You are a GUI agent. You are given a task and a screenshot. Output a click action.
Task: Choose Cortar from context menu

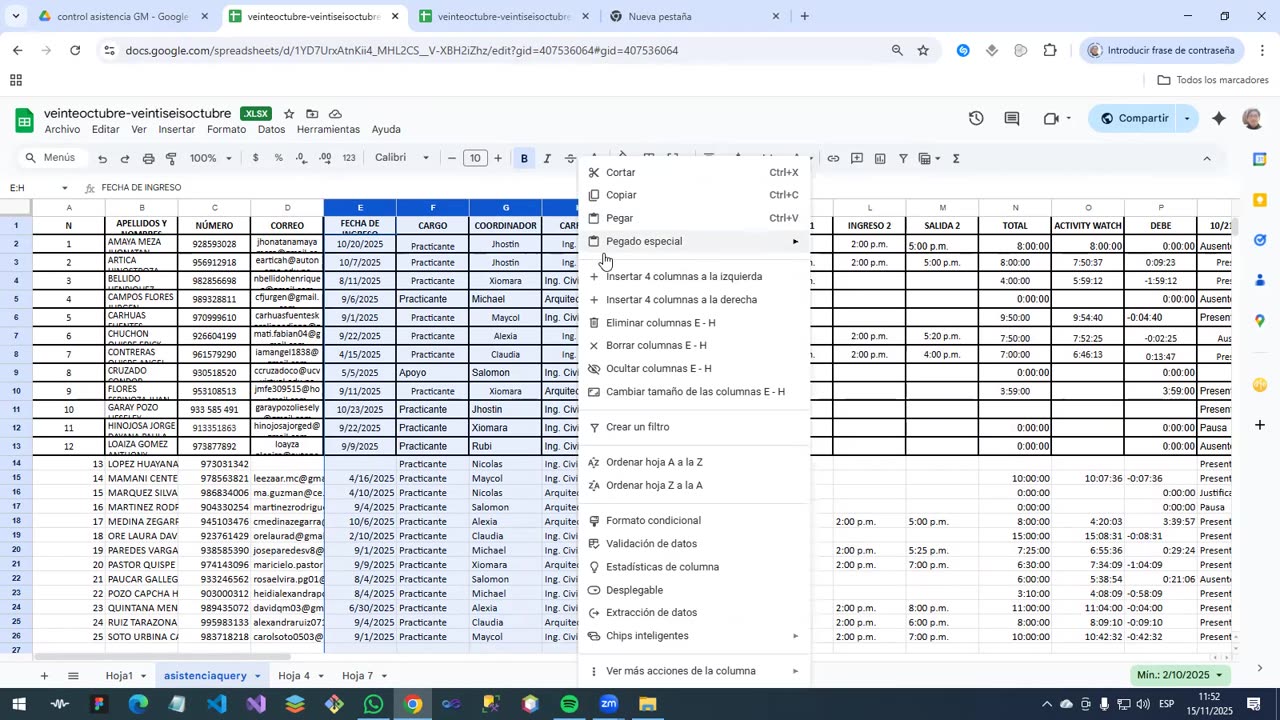tap(695, 172)
